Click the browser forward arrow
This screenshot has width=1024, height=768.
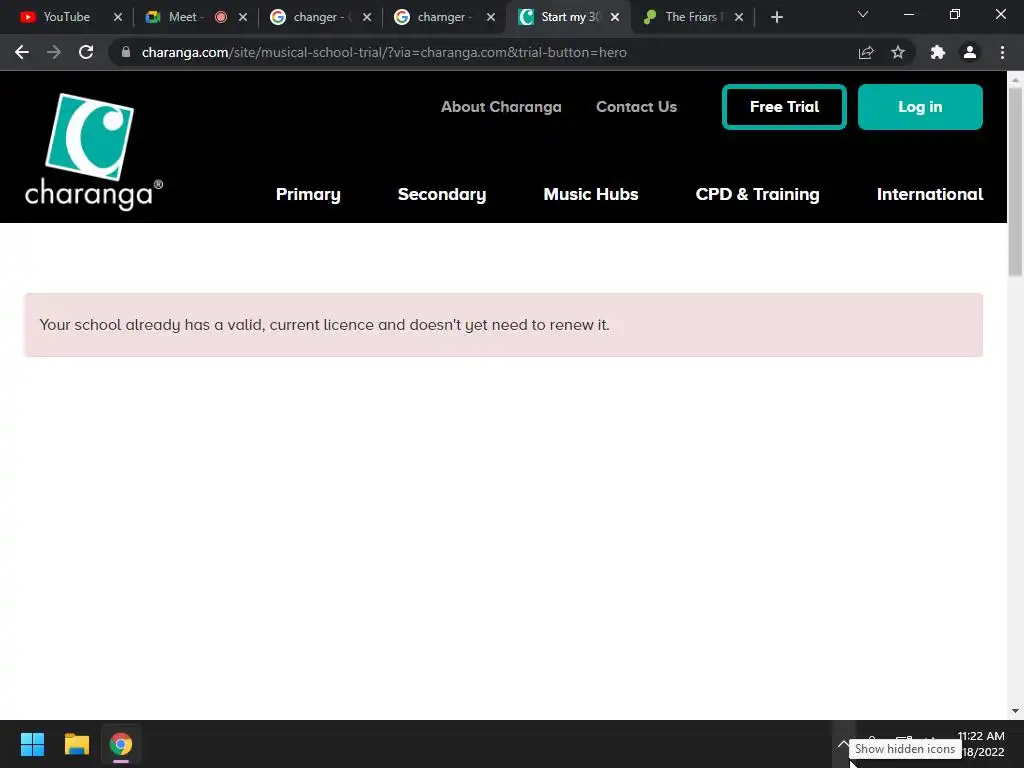pyautogui.click(x=54, y=52)
